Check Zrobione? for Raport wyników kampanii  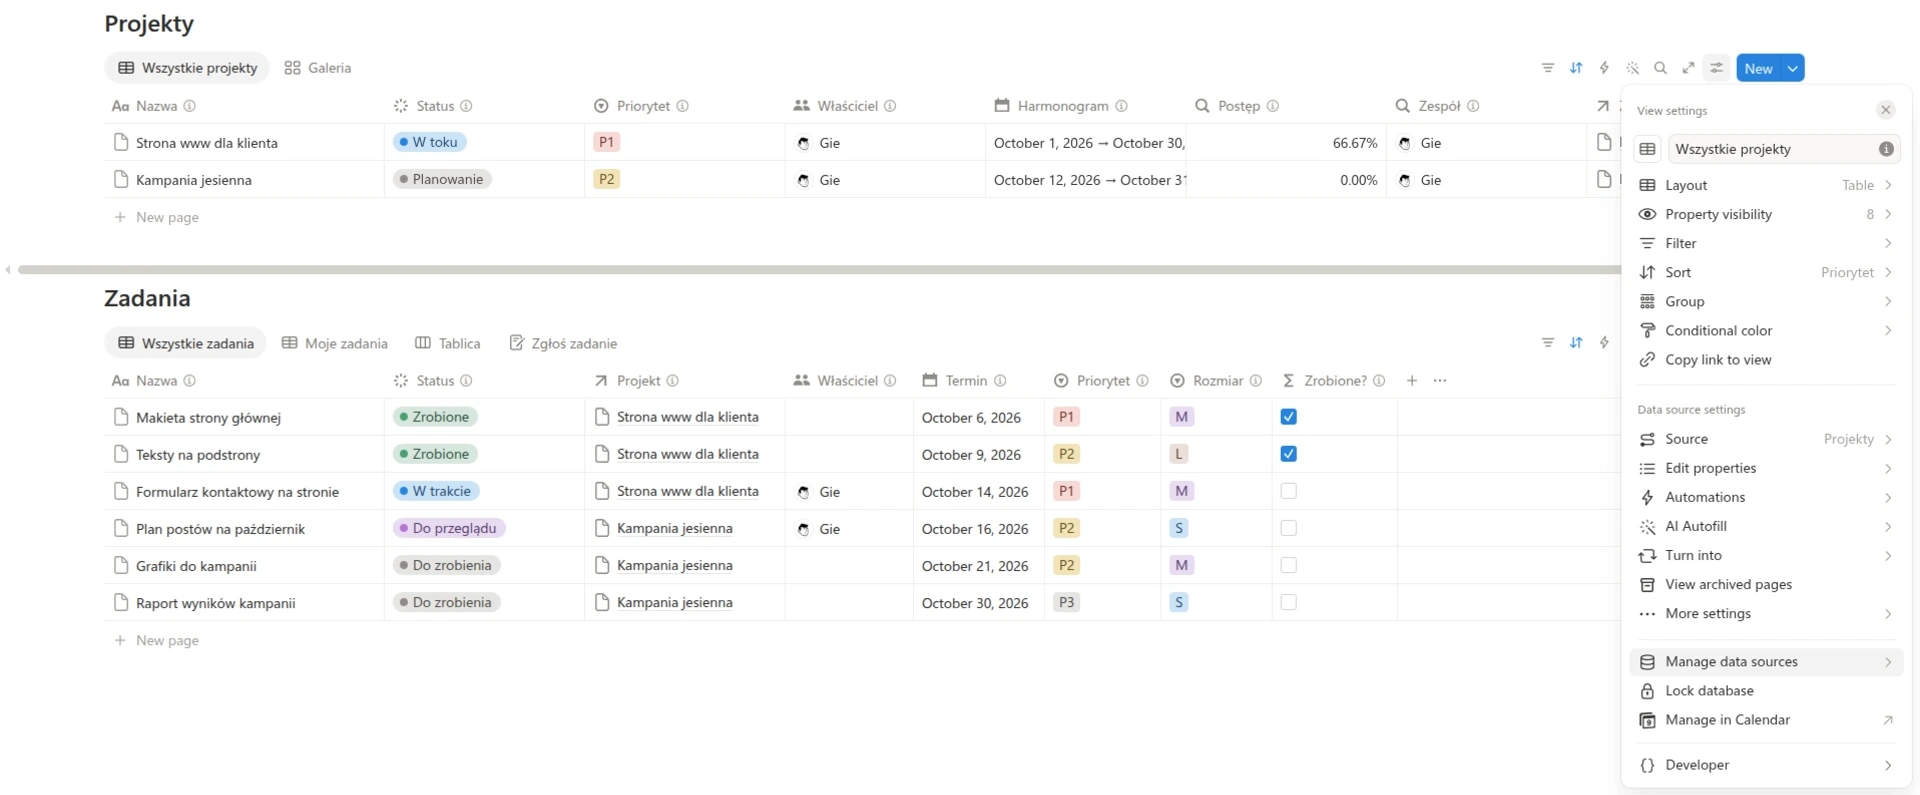(1289, 602)
